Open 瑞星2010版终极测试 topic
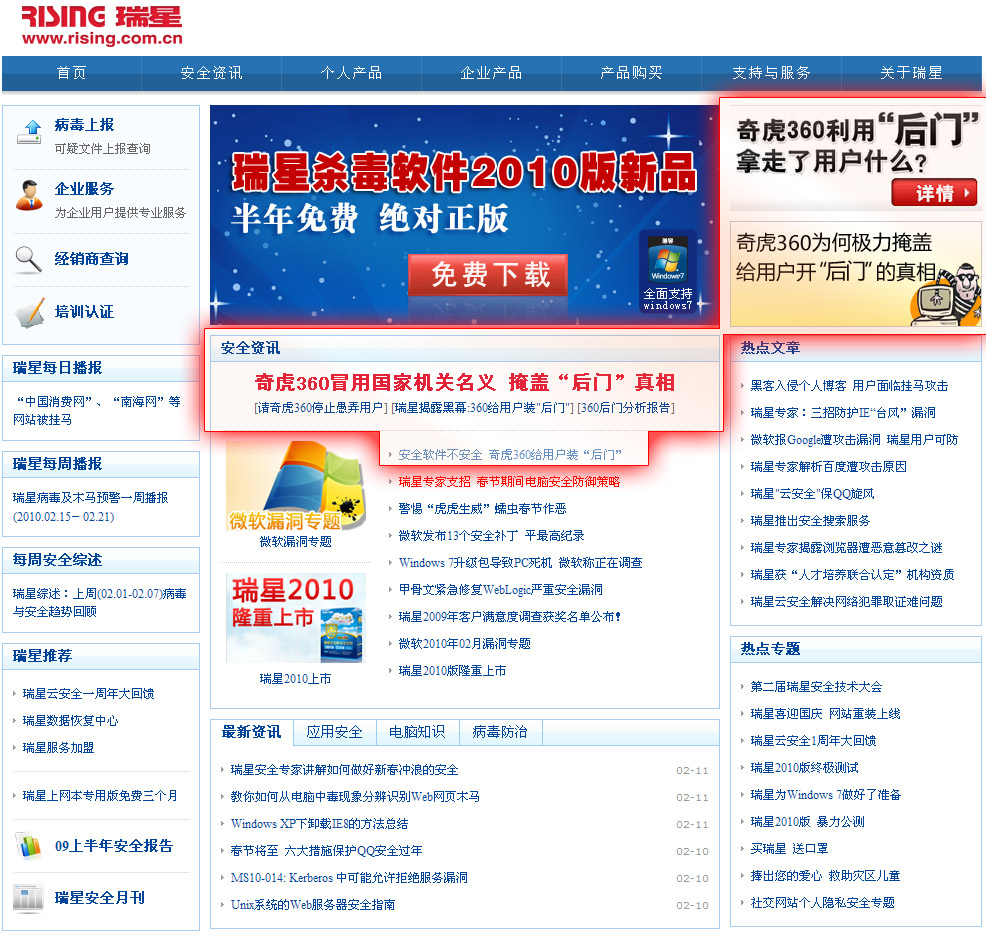The height and width of the screenshot is (941, 986). [804, 768]
